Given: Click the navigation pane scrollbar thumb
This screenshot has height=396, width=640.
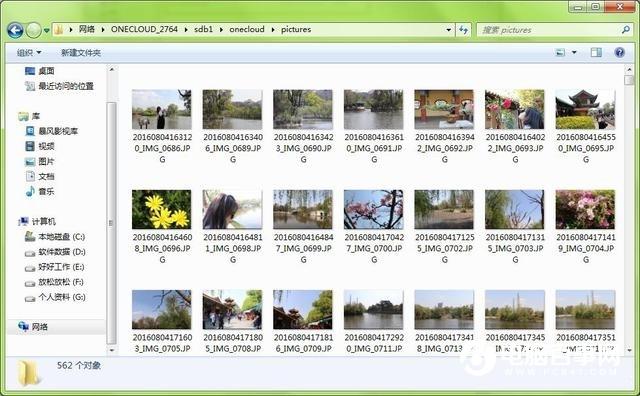Looking at the screenshot, I should pos(111,223).
